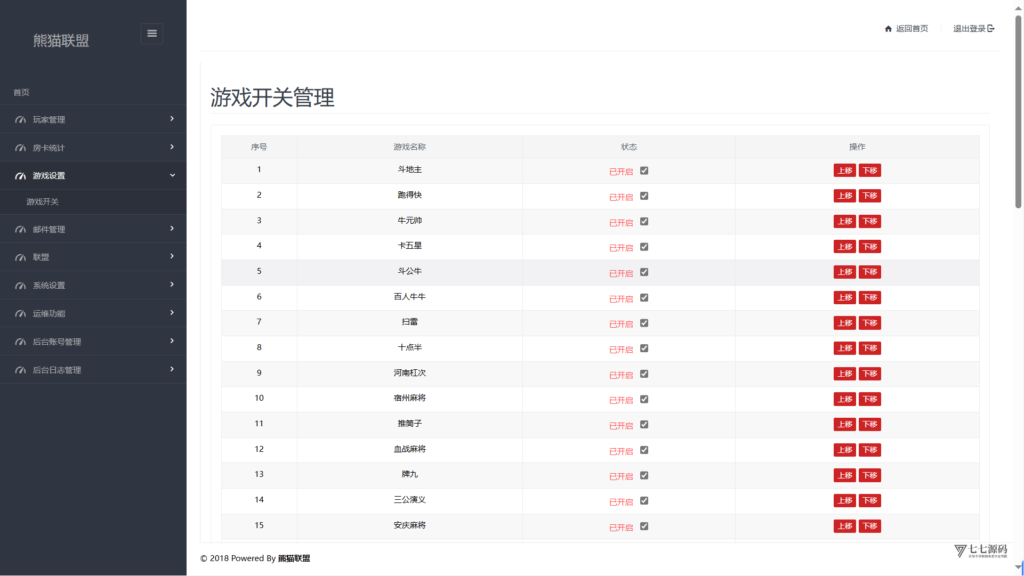Open the 首页 sidebar item

coord(22,93)
